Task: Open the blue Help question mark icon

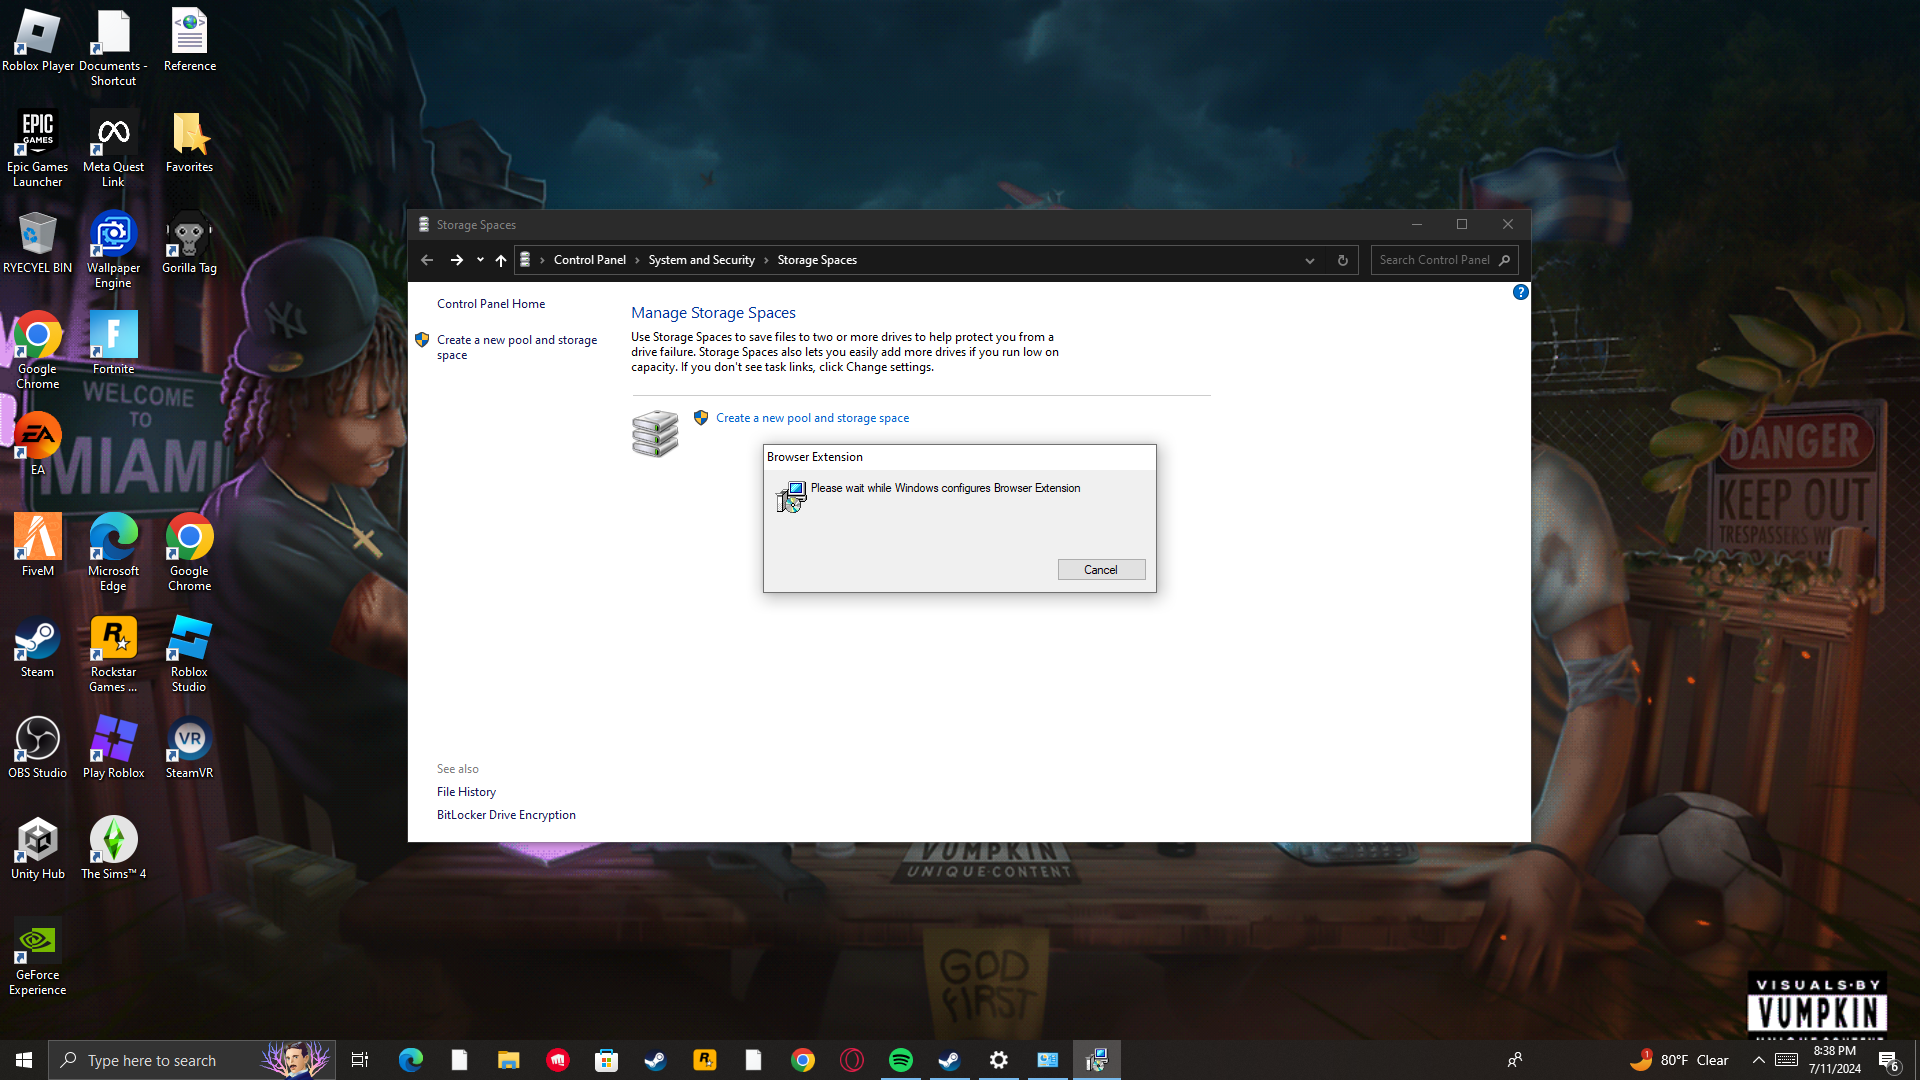Action: click(1520, 292)
